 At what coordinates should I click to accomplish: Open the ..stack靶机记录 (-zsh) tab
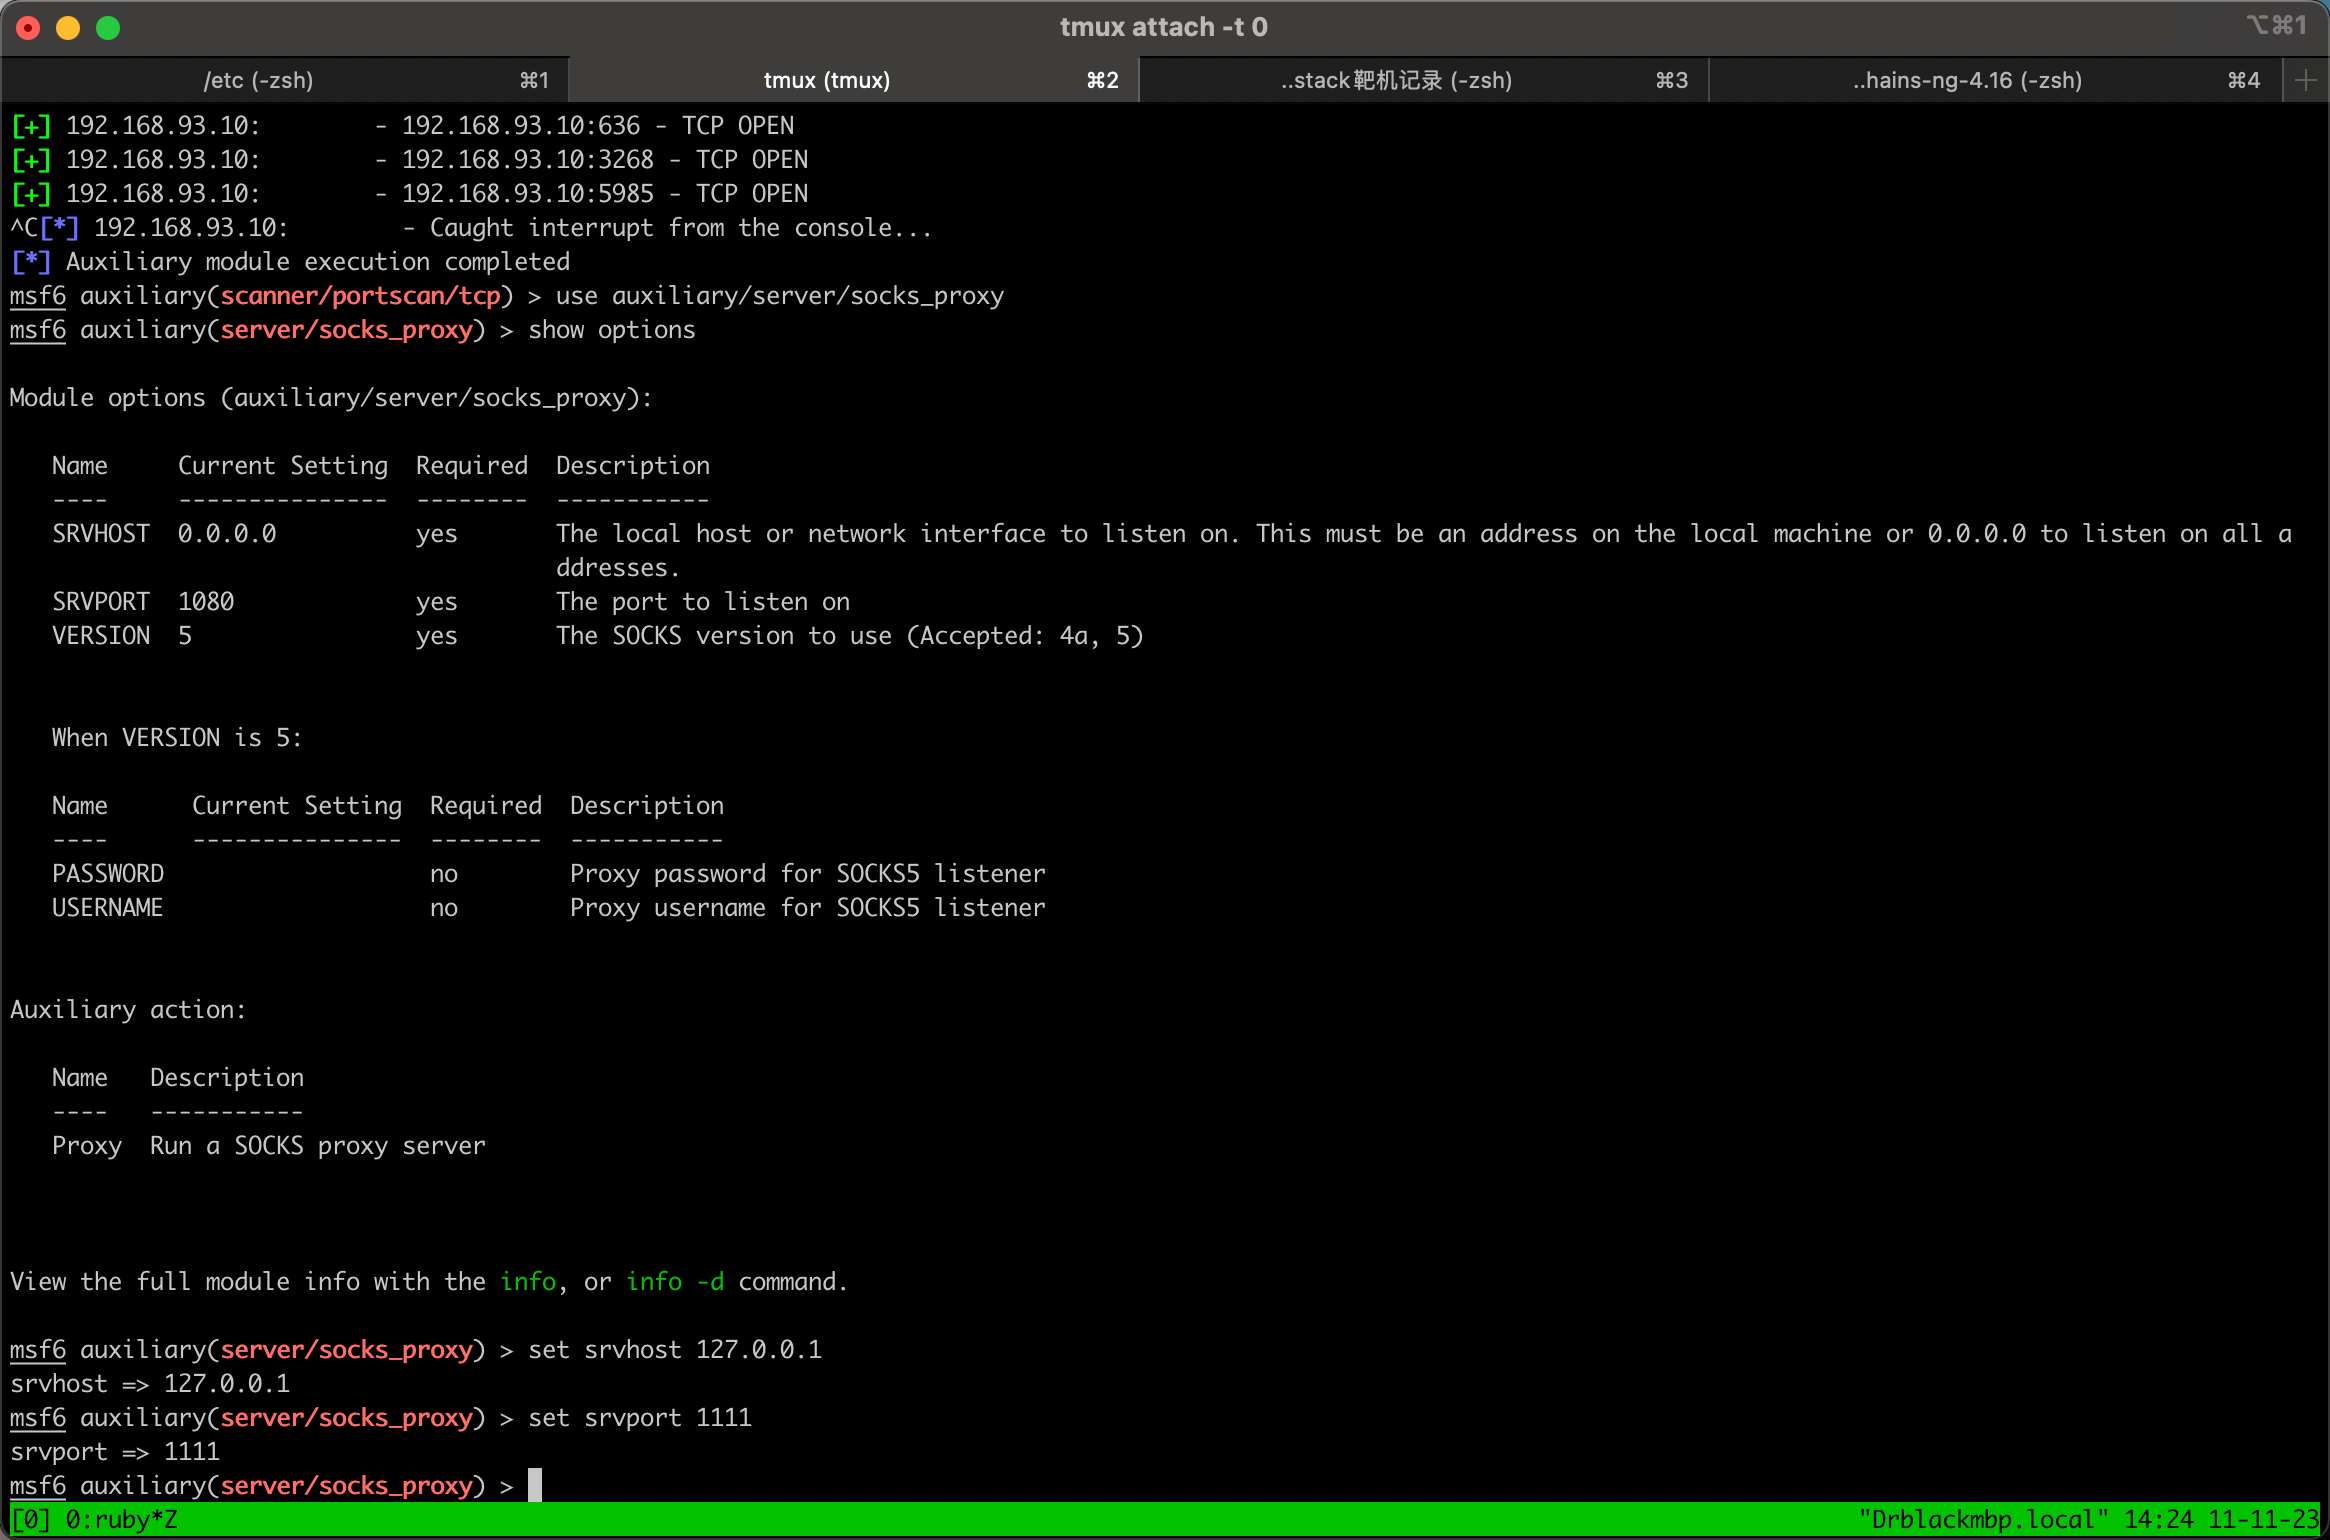1424,80
